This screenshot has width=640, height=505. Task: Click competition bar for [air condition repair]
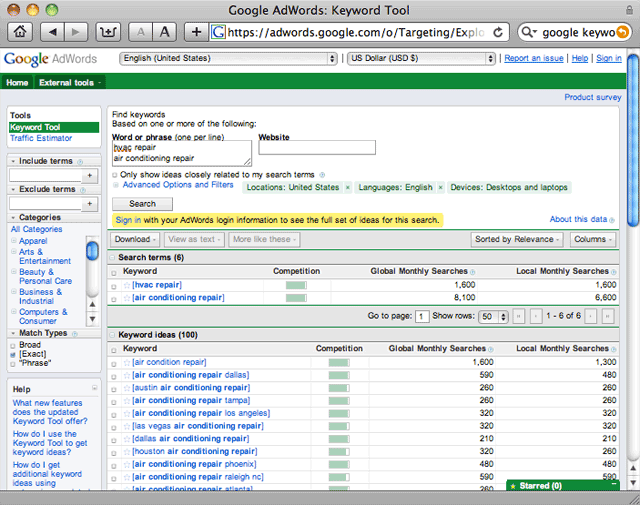coord(339,363)
